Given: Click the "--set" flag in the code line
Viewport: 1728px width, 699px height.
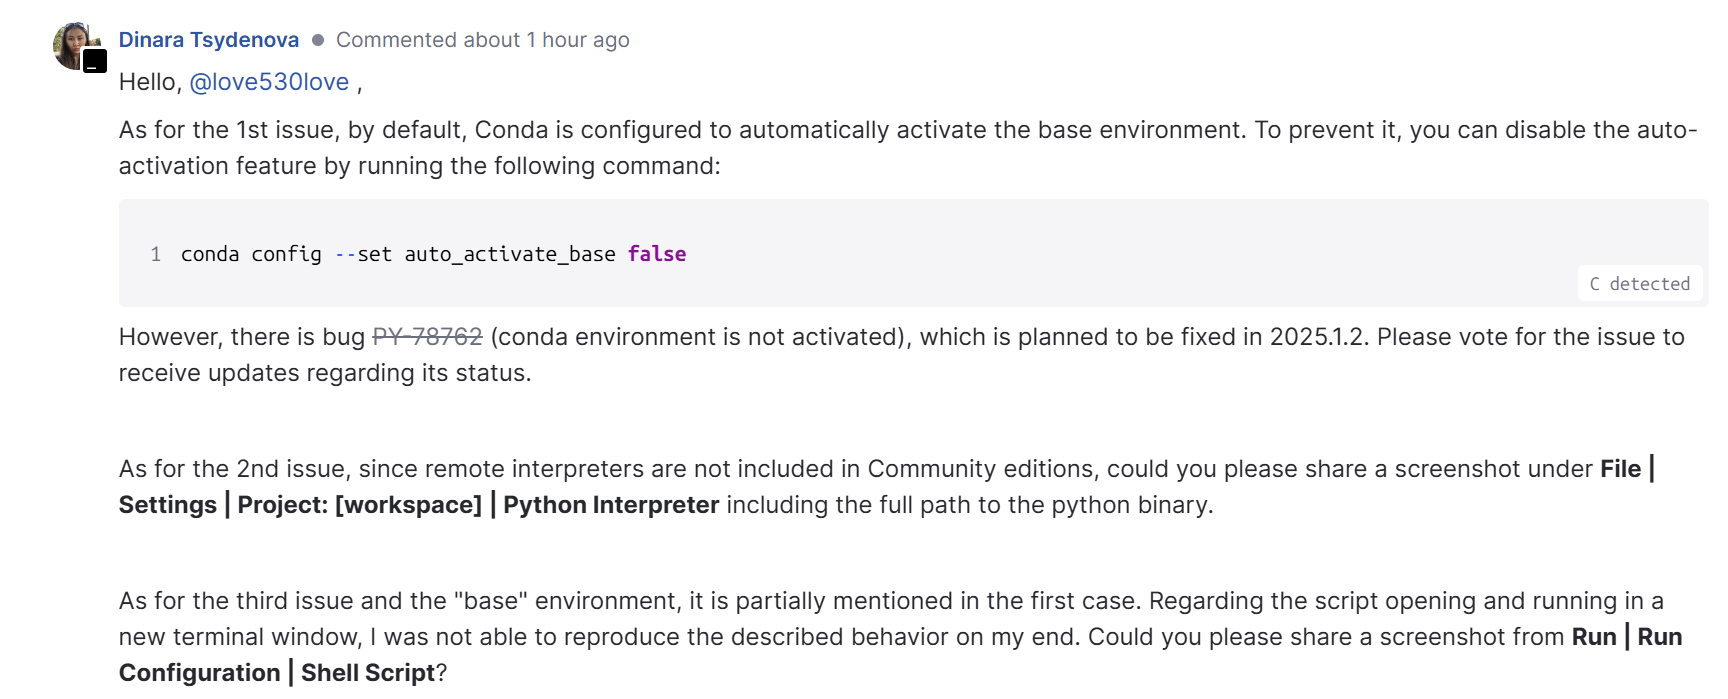Looking at the screenshot, I should (x=363, y=254).
